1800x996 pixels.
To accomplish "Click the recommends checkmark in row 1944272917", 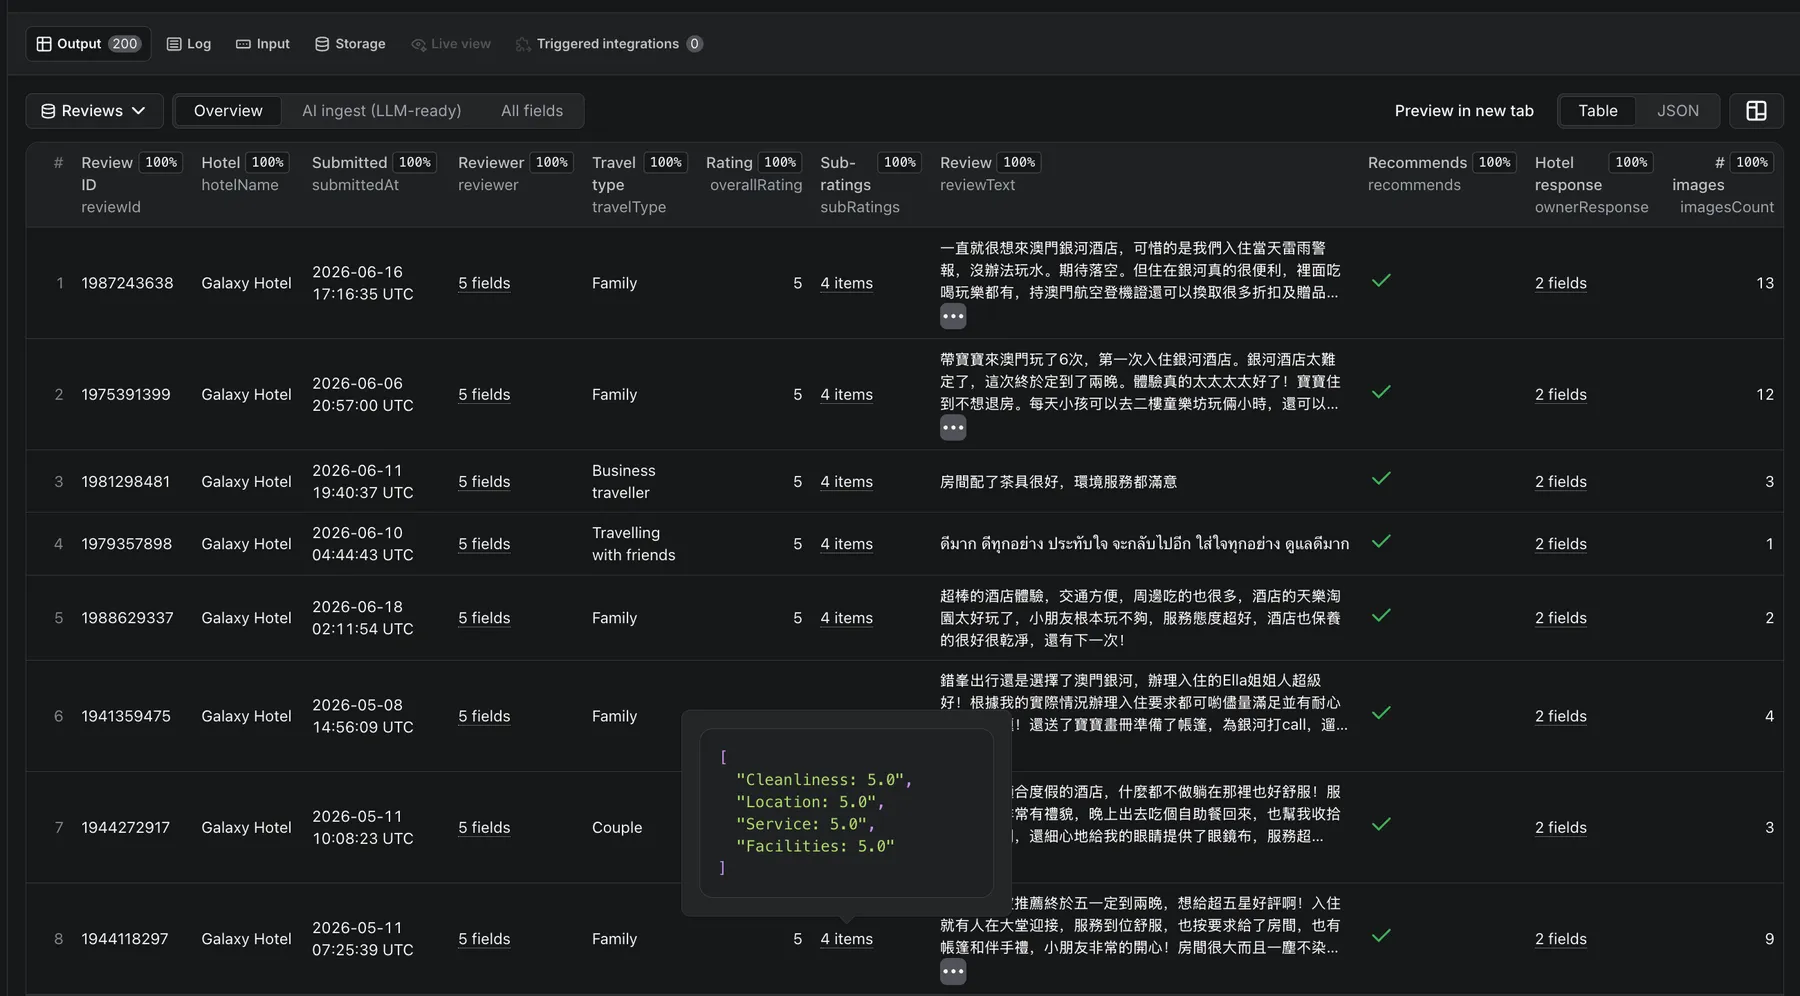I will 1381,825.
